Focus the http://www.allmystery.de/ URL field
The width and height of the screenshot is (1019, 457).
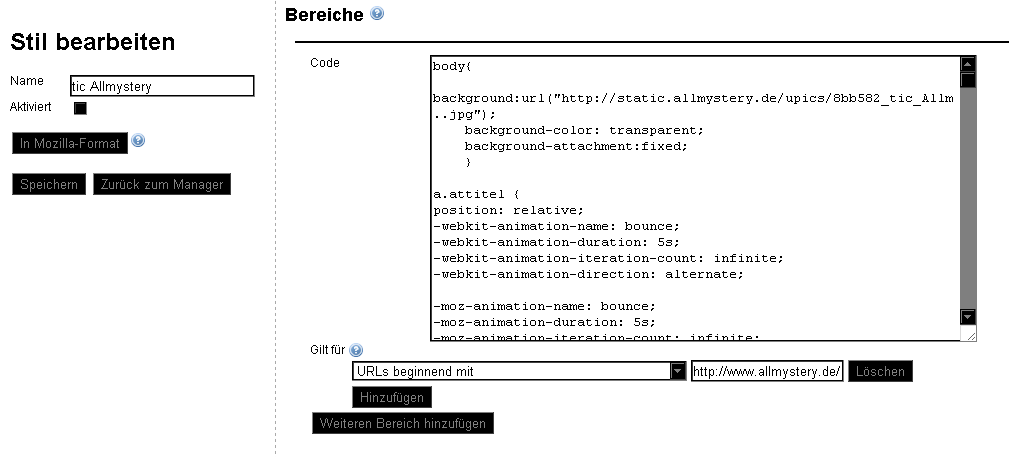point(767,371)
